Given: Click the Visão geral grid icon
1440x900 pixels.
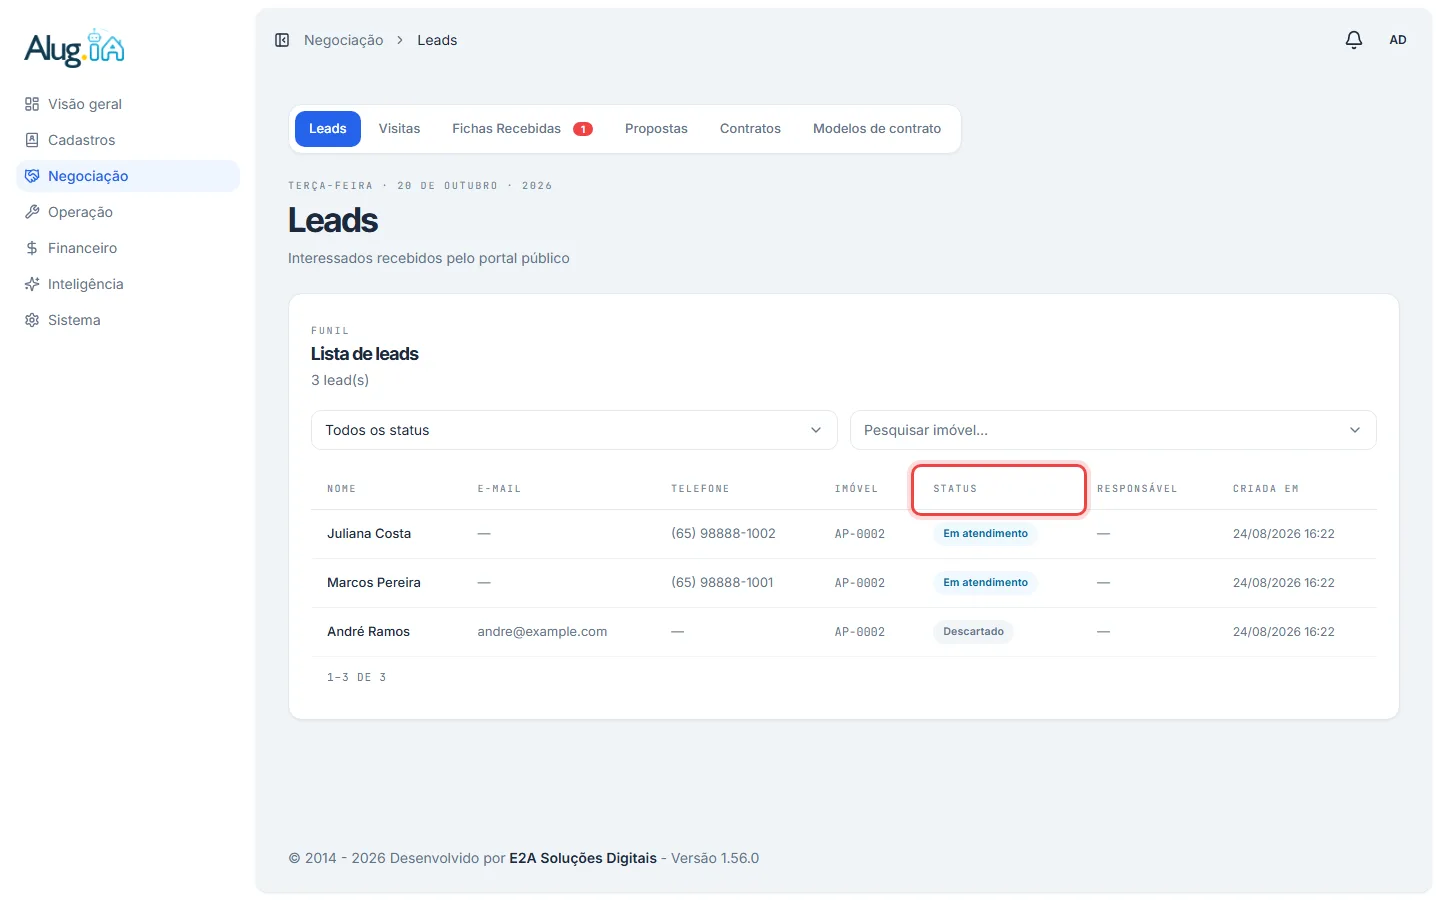Looking at the screenshot, I should (32, 104).
